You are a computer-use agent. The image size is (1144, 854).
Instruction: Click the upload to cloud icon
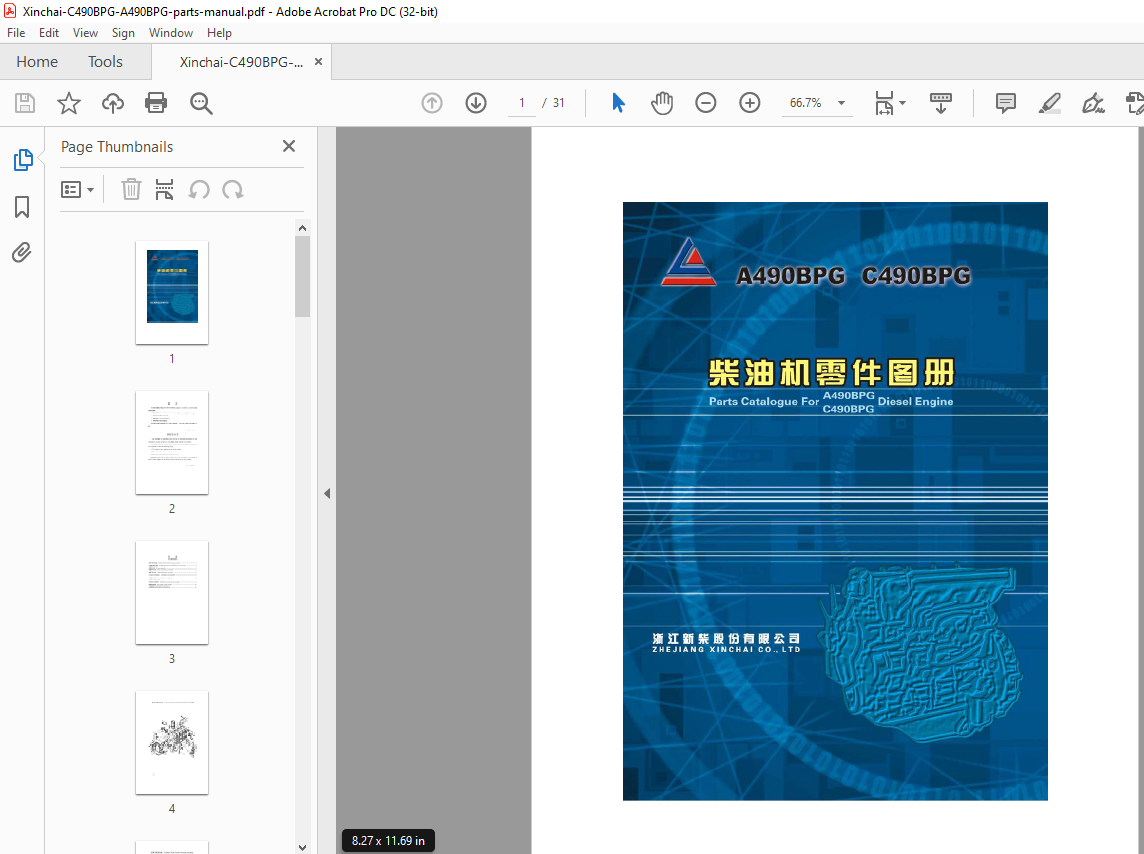tap(112, 103)
